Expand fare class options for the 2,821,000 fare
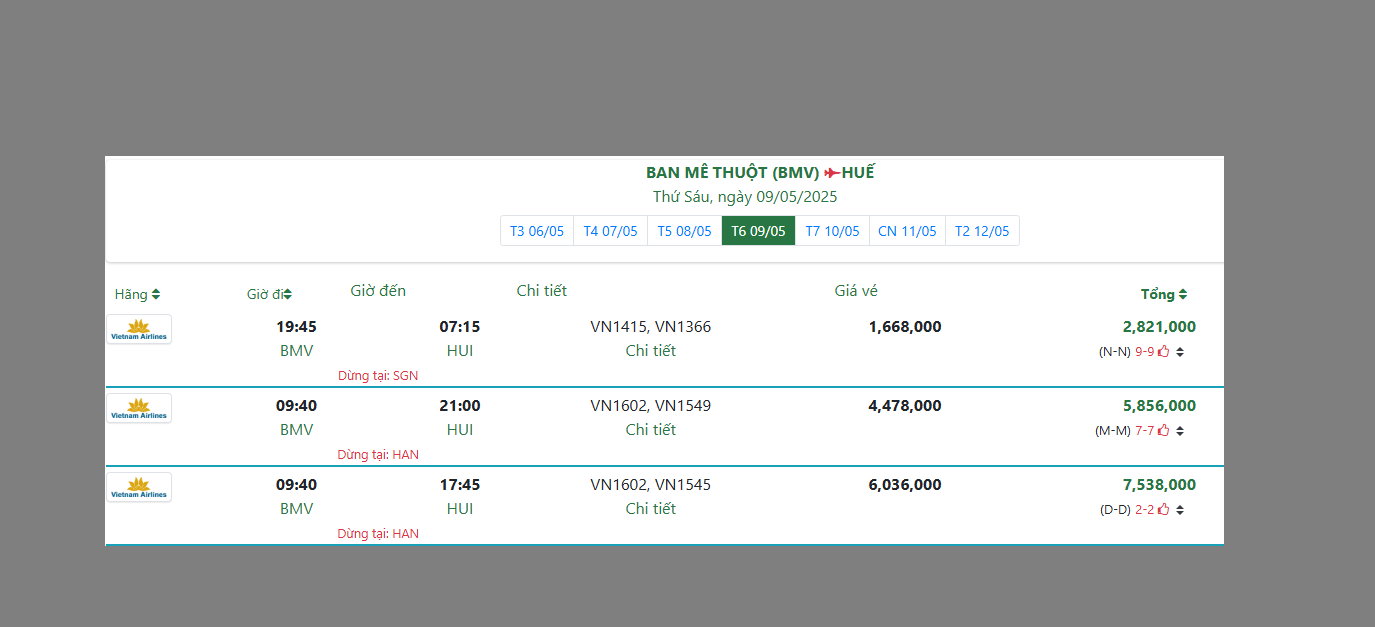Viewport: 1375px width, 627px height. click(x=1180, y=352)
